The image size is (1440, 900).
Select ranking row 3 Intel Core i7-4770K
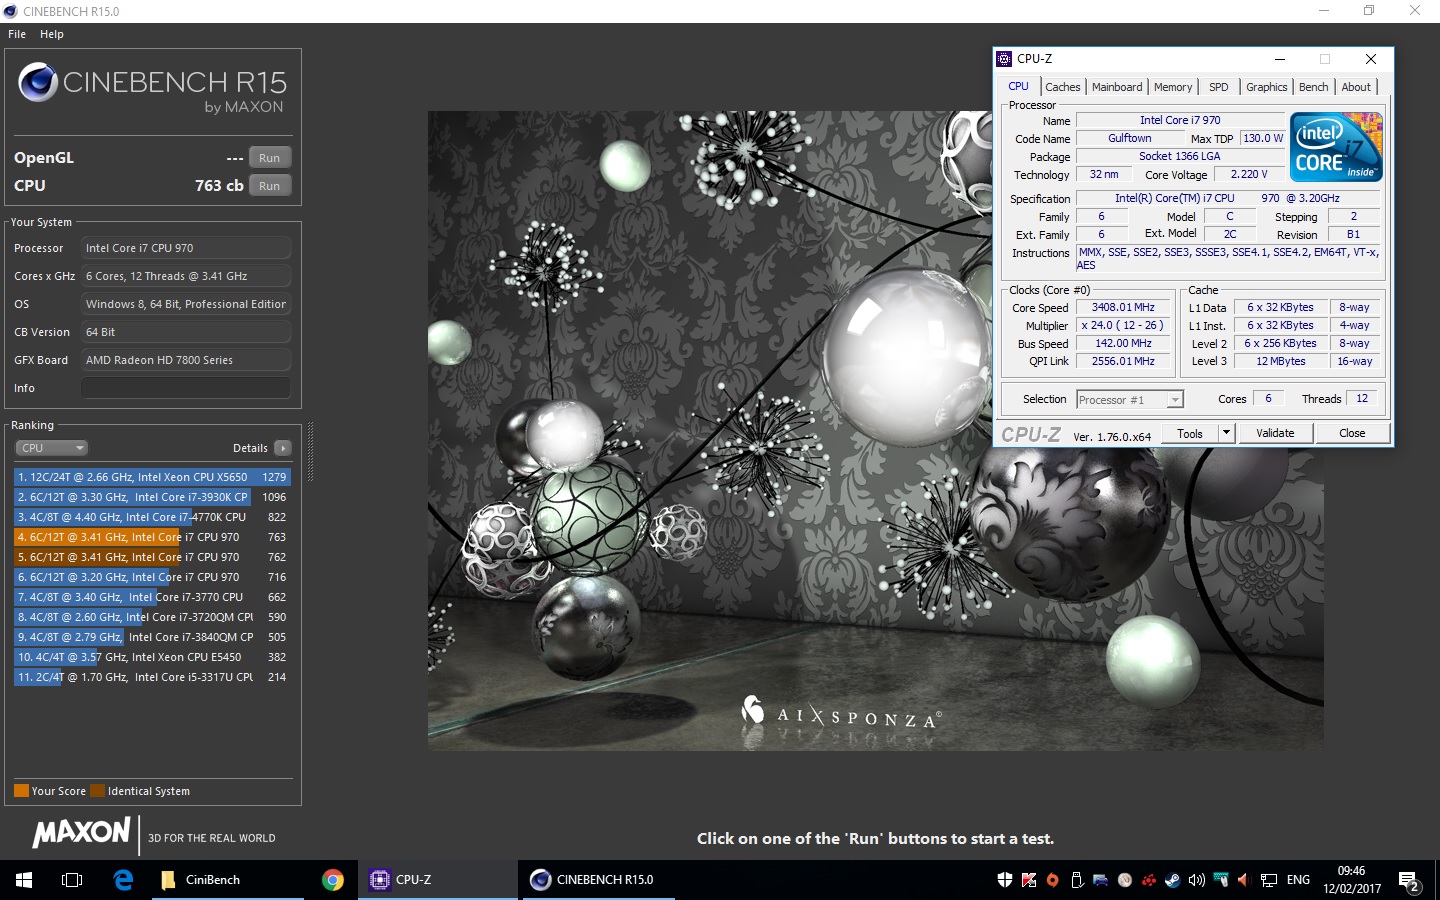152,517
